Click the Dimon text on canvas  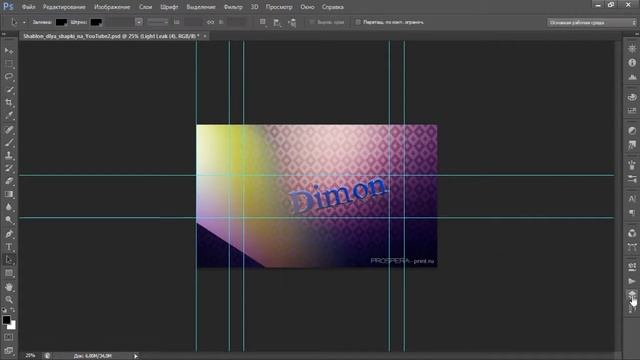[x=338, y=195]
